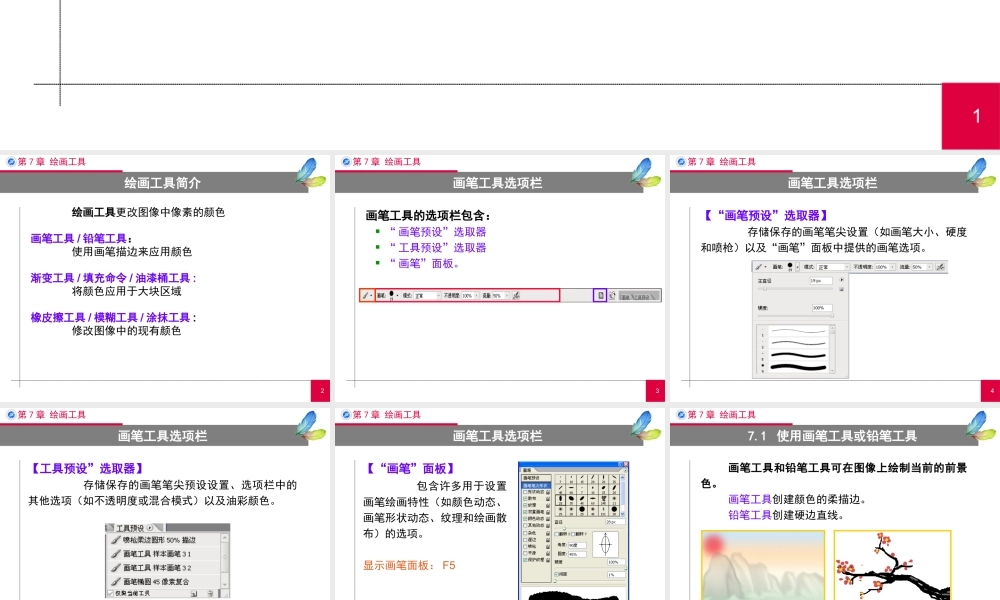
Task: Select the 7.1 使用画笔工具或铅笔工具 slide title
Action: 832,436
